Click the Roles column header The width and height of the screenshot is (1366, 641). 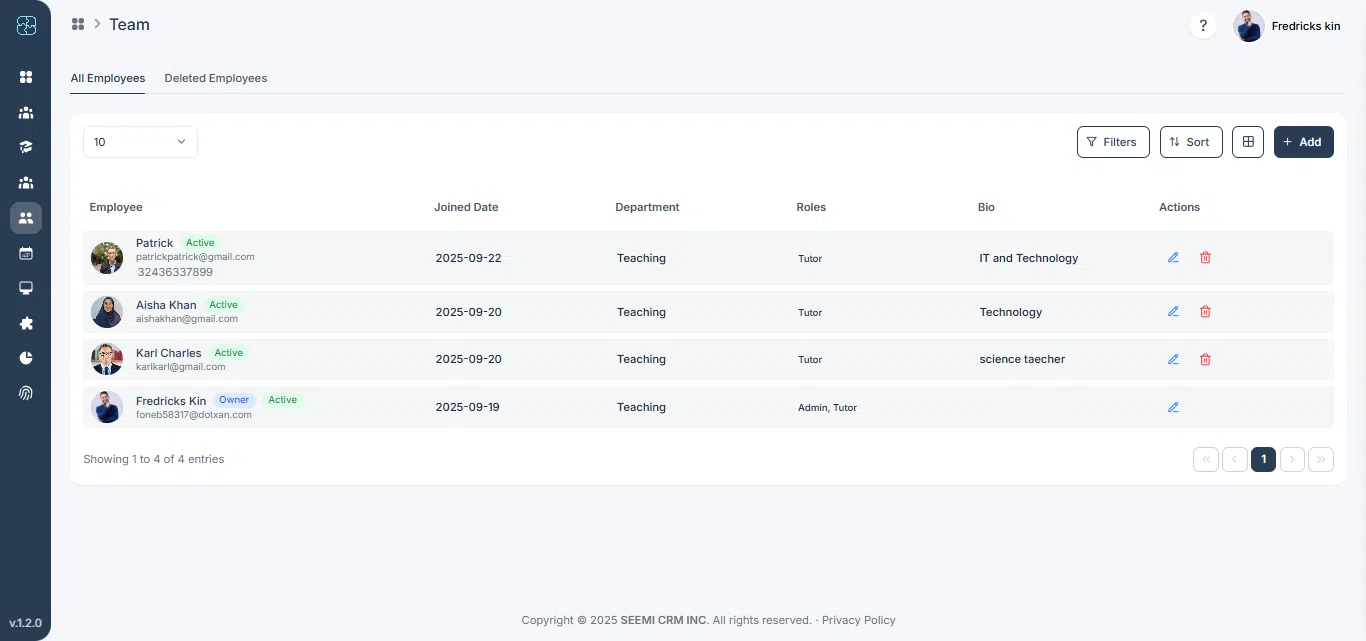click(x=811, y=207)
